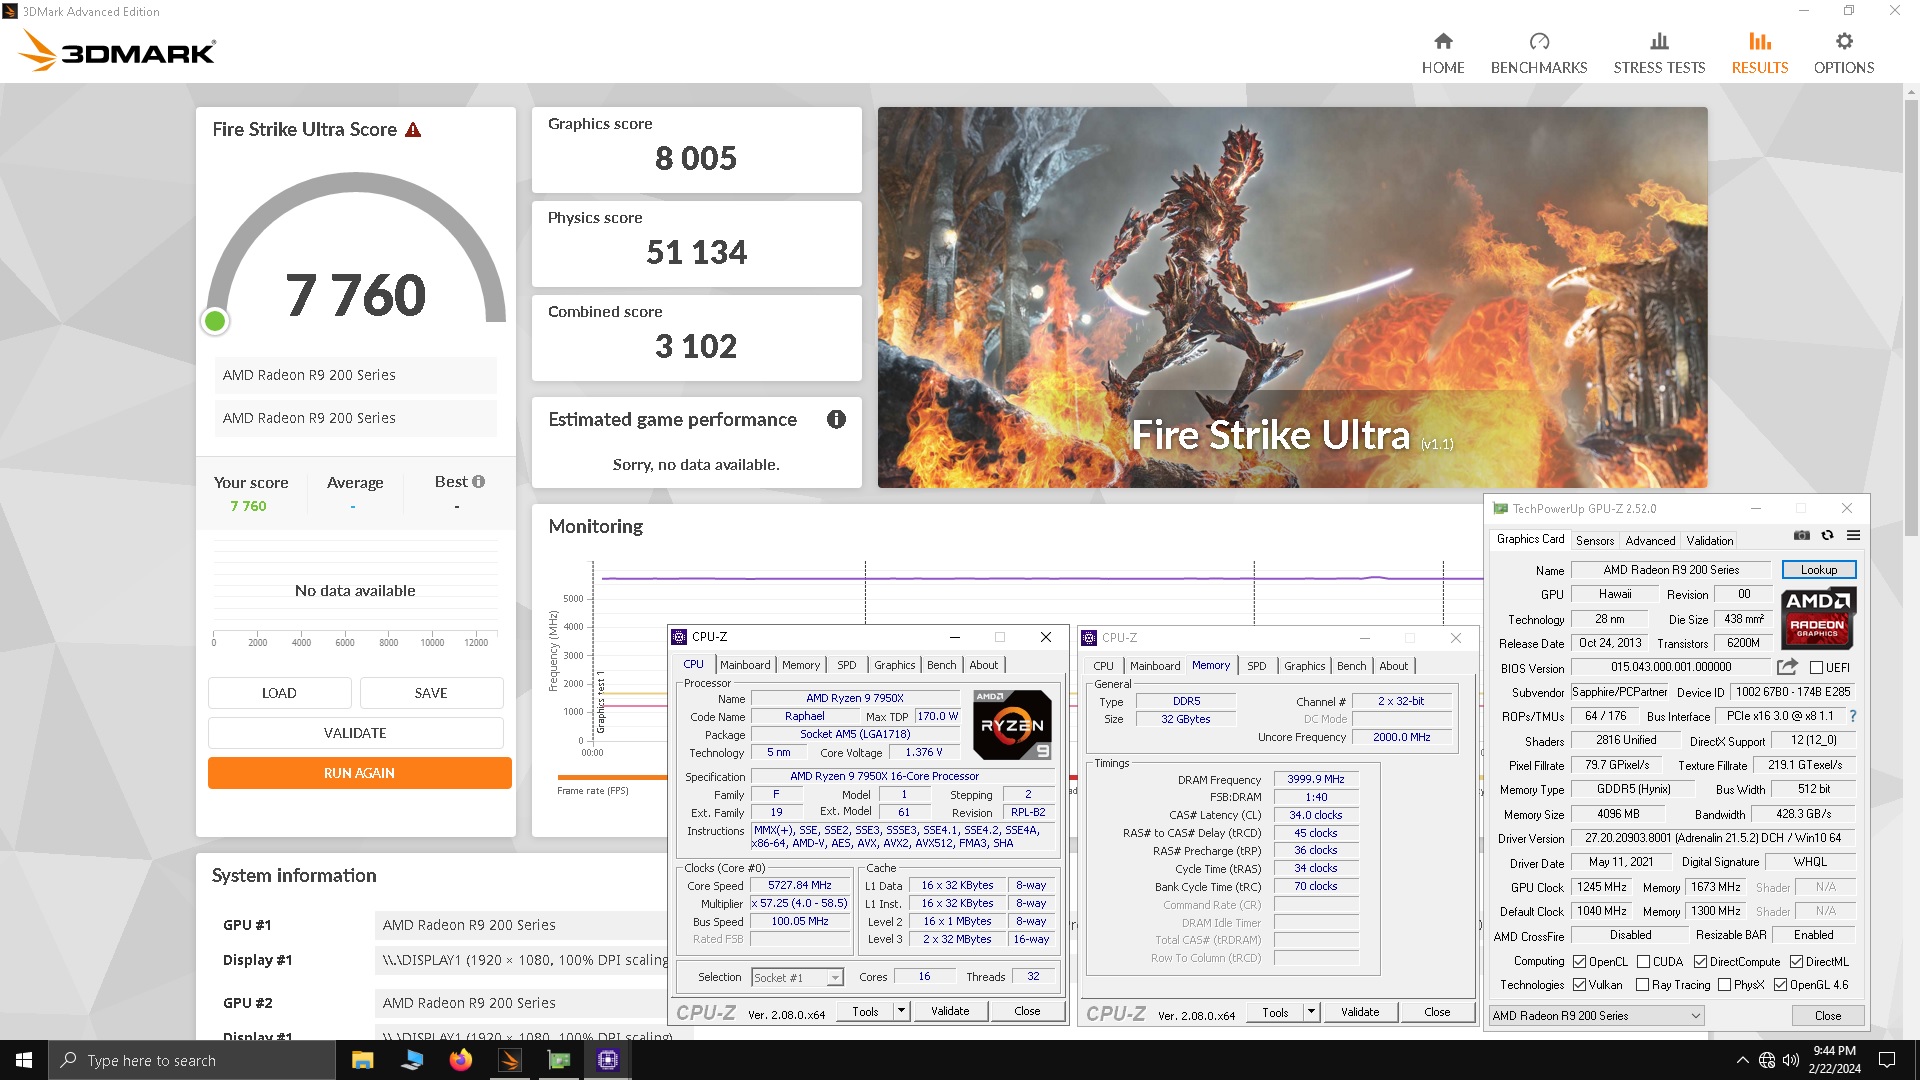Open Bench tab in active CPU-Z window
1920x1080 pixels.
coord(941,665)
